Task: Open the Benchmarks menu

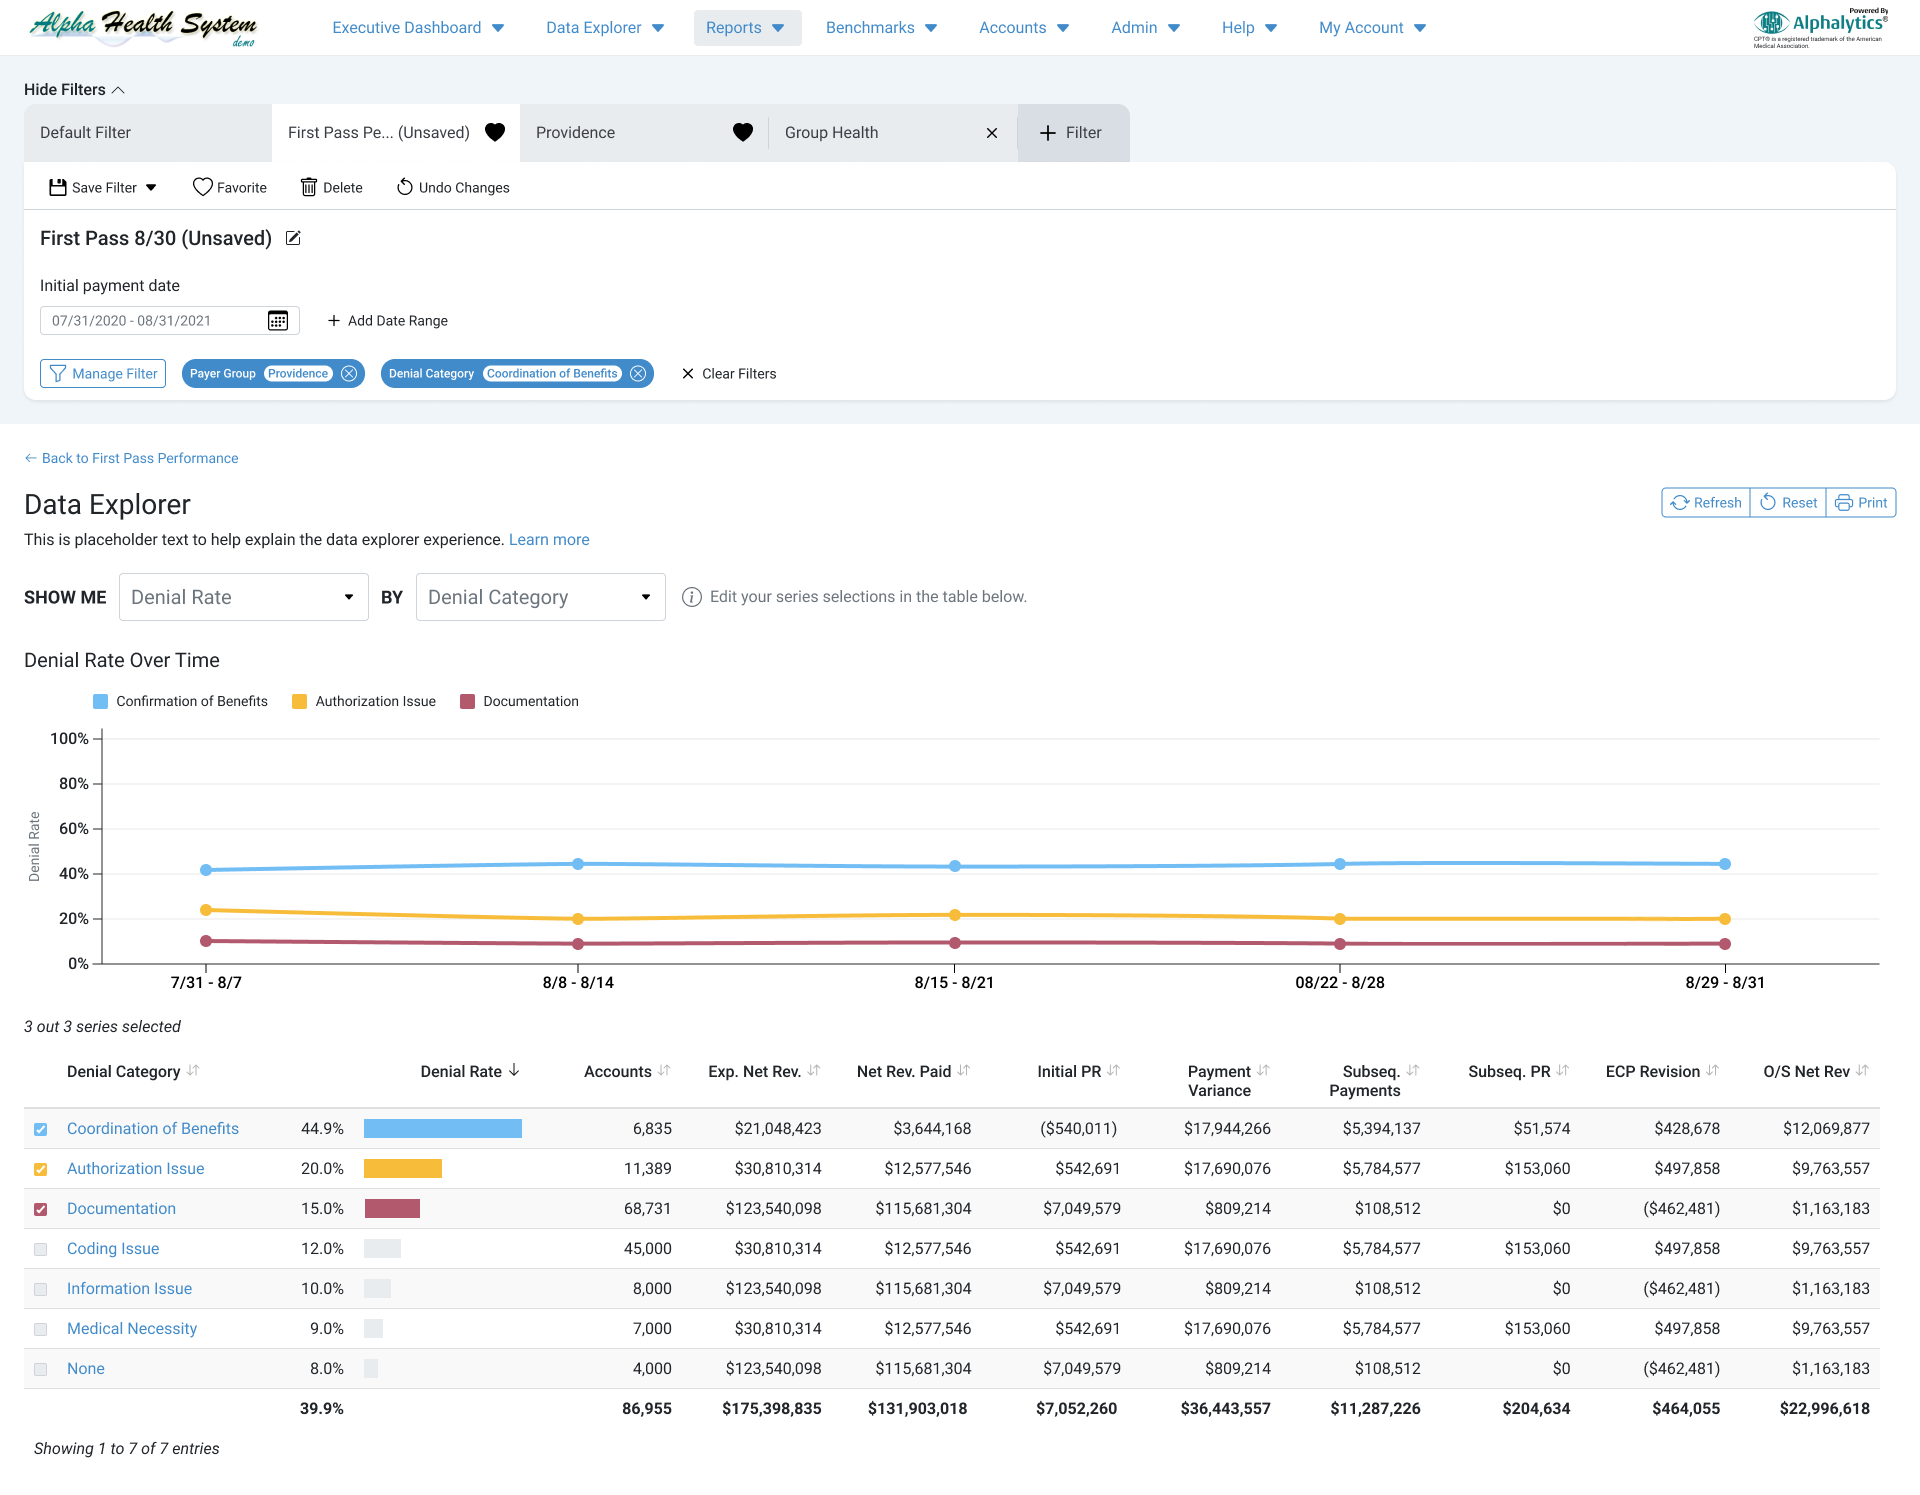Action: click(881, 28)
